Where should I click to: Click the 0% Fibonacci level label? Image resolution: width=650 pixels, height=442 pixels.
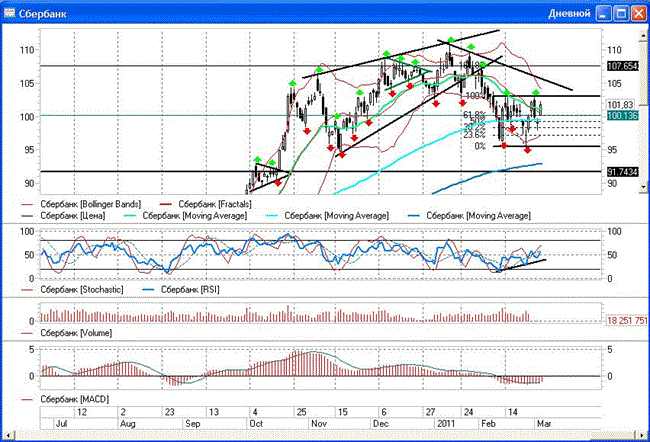[x=480, y=146]
